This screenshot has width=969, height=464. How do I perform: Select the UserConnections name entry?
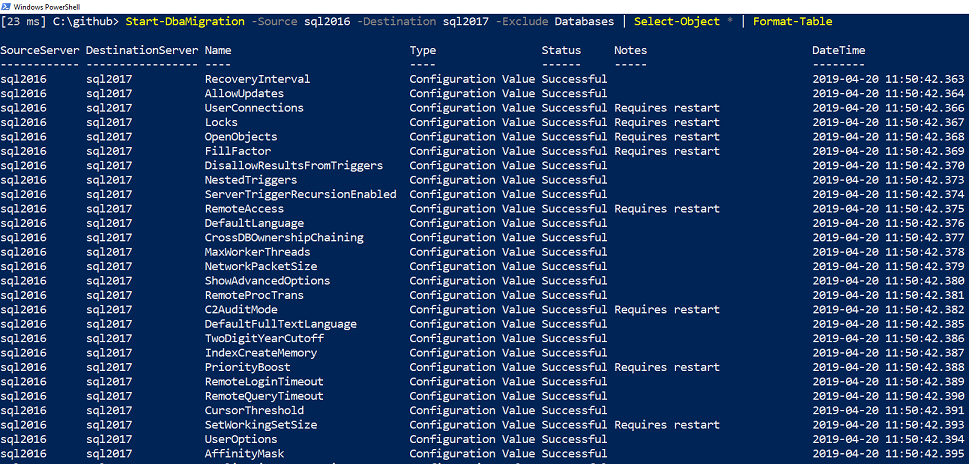coord(254,108)
